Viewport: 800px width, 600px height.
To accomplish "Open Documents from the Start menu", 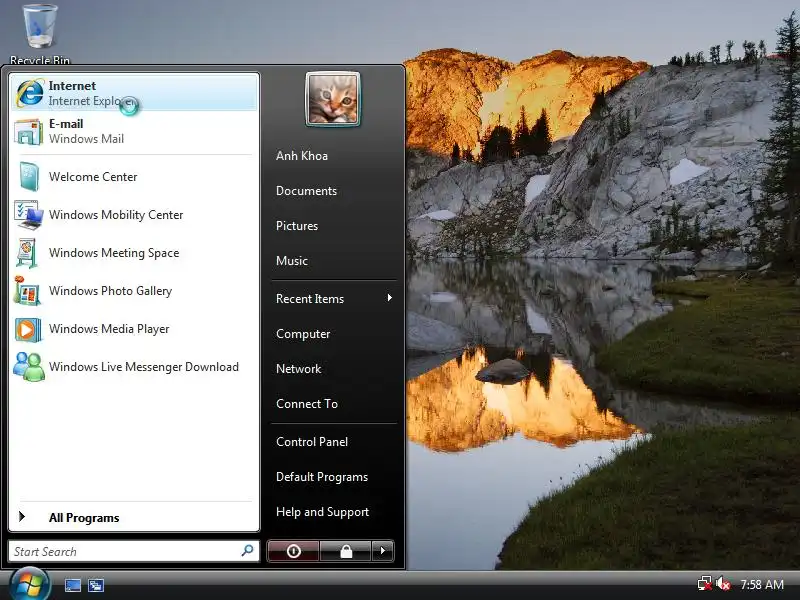I will [x=307, y=191].
